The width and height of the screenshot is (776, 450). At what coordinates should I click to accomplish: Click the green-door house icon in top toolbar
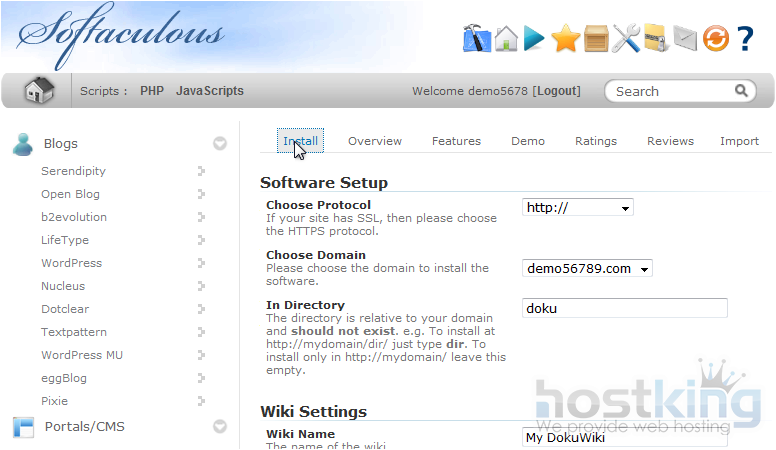point(506,38)
